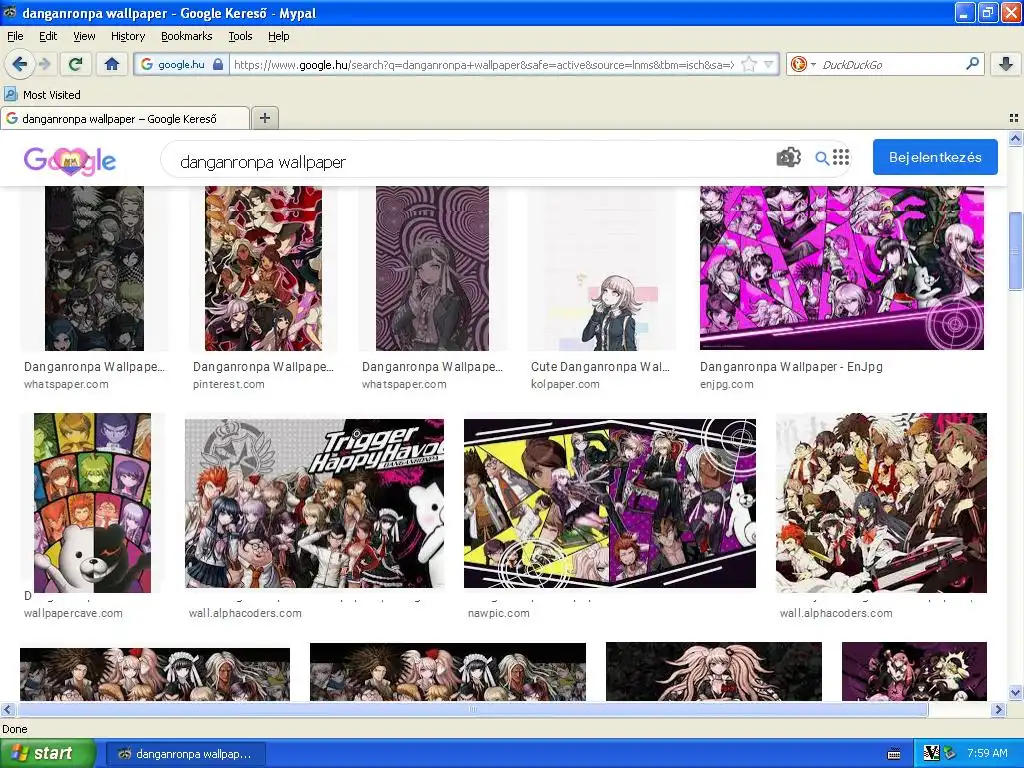Open the Trigger Happy Havoc thumbnail
Screen dimensions: 1024x768
[315, 503]
